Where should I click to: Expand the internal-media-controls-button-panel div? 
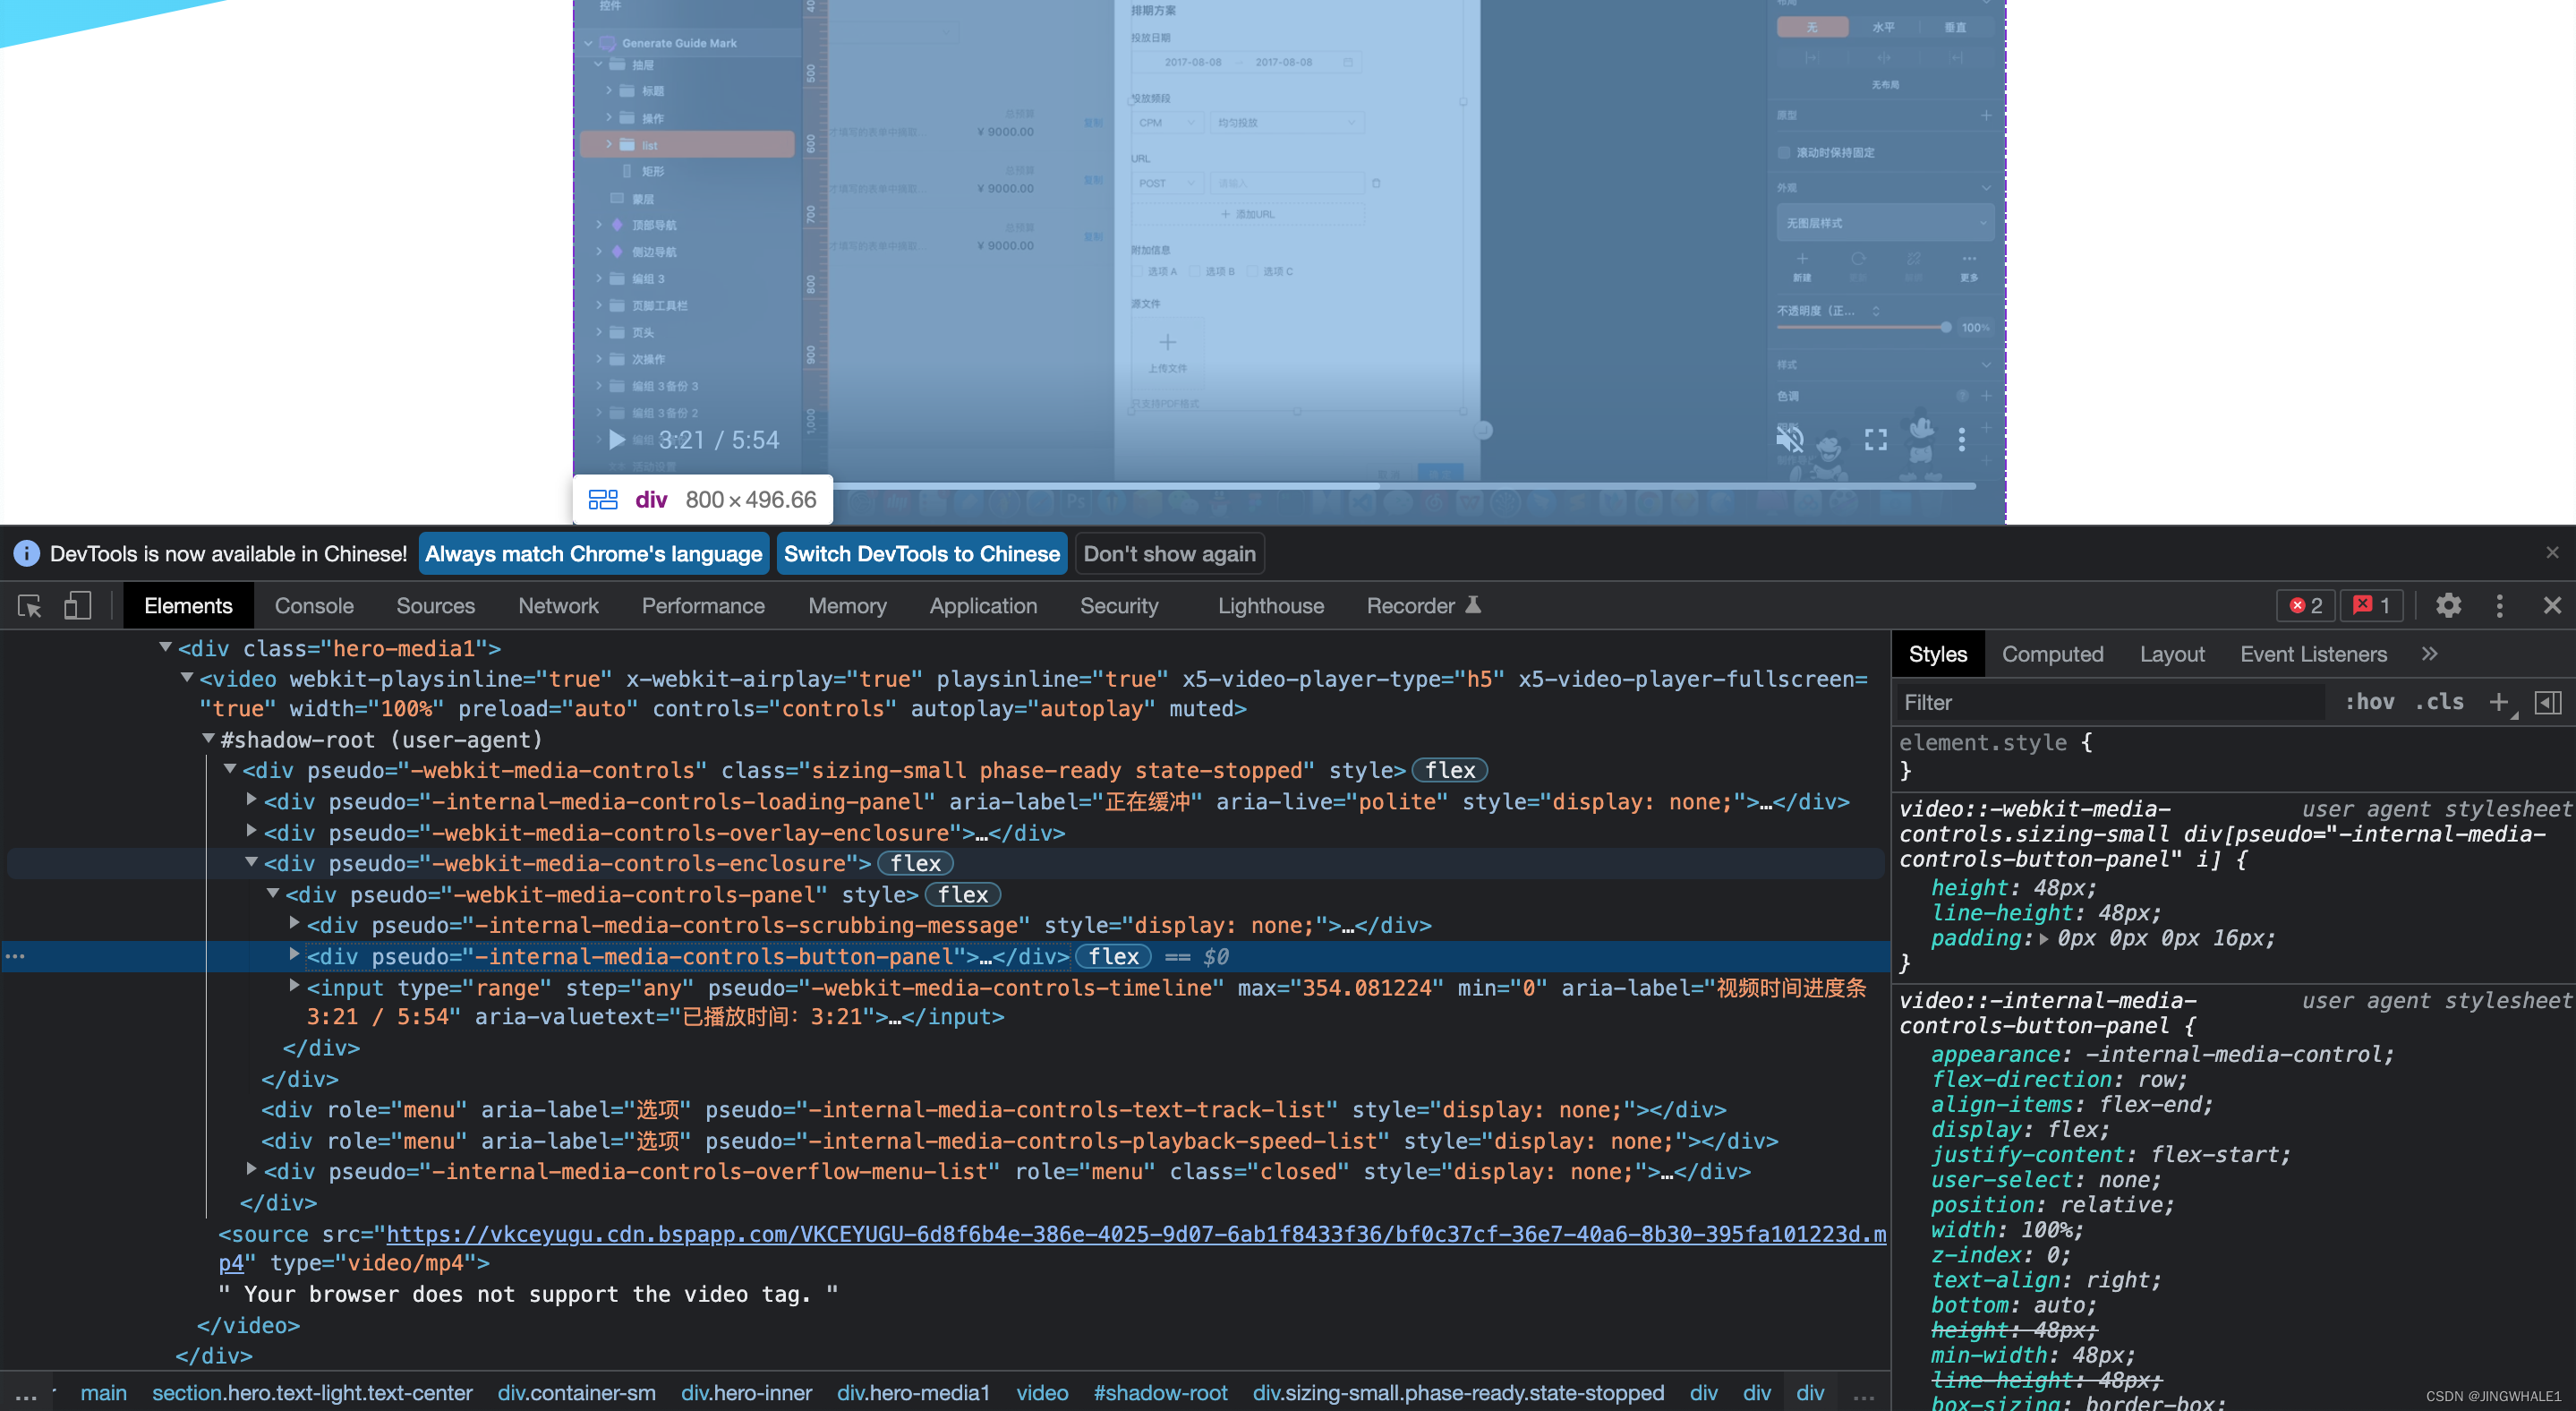pos(294,955)
